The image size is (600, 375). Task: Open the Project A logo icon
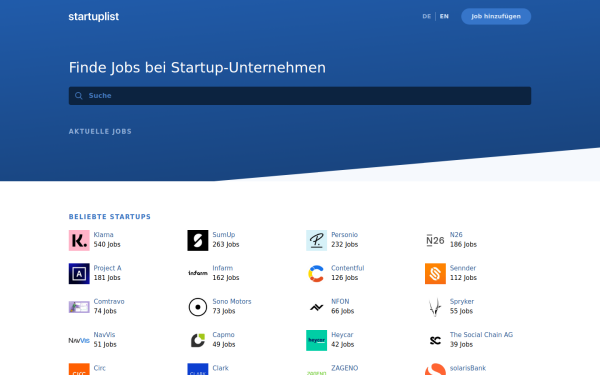tap(79, 274)
